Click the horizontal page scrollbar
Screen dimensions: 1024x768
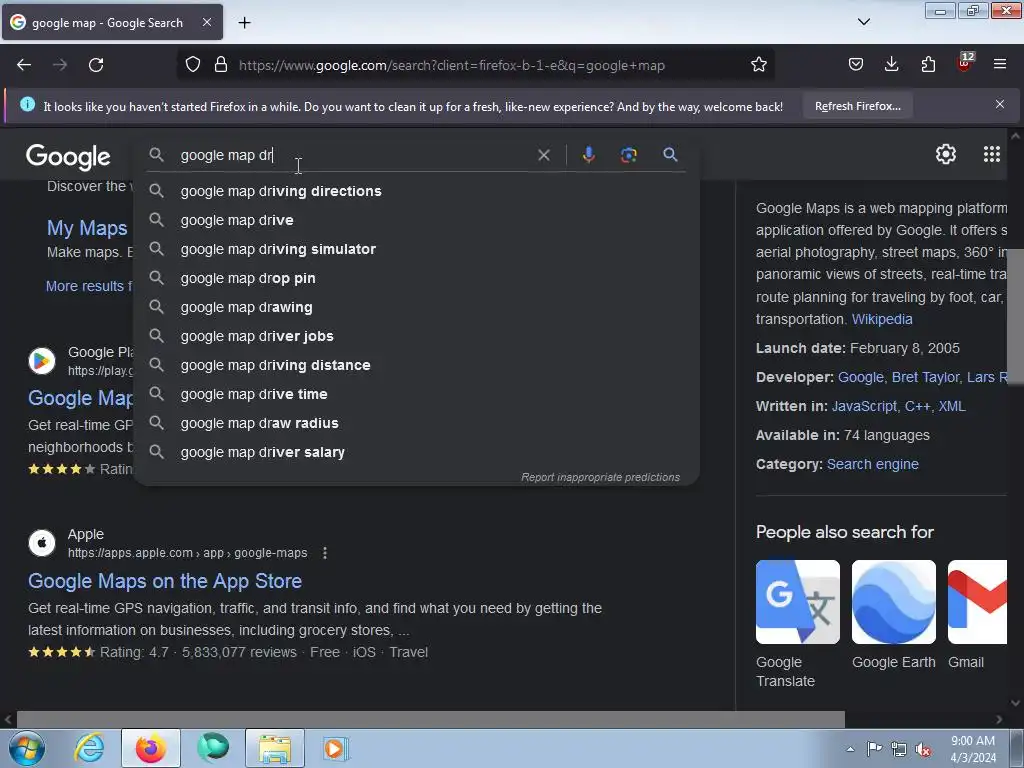pyautogui.click(x=430, y=719)
